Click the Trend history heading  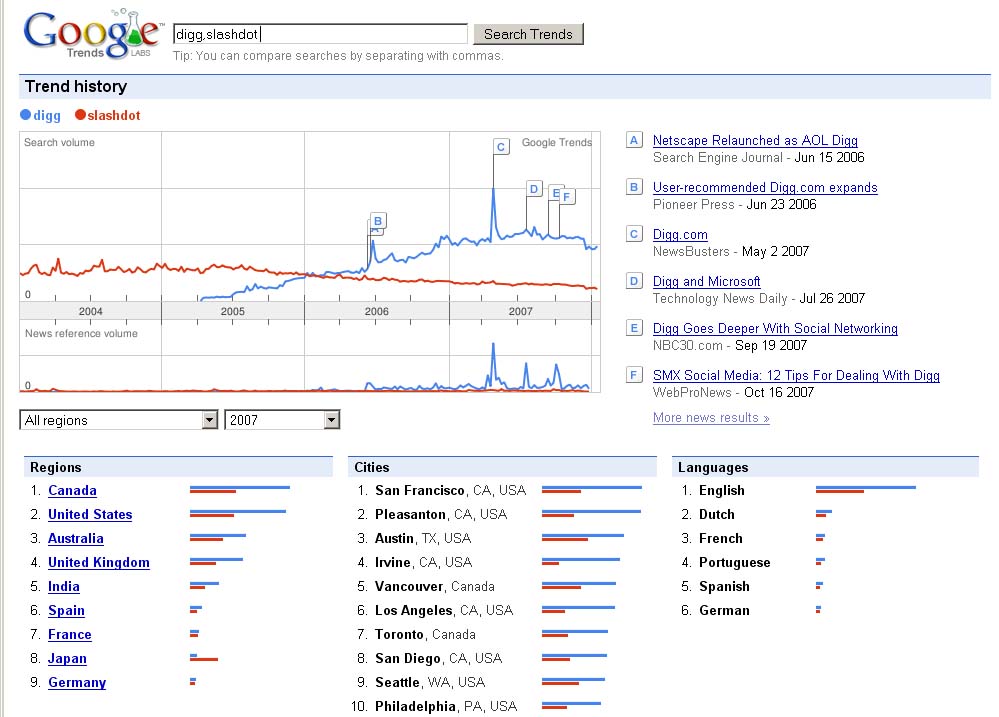[x=76, y=86]
